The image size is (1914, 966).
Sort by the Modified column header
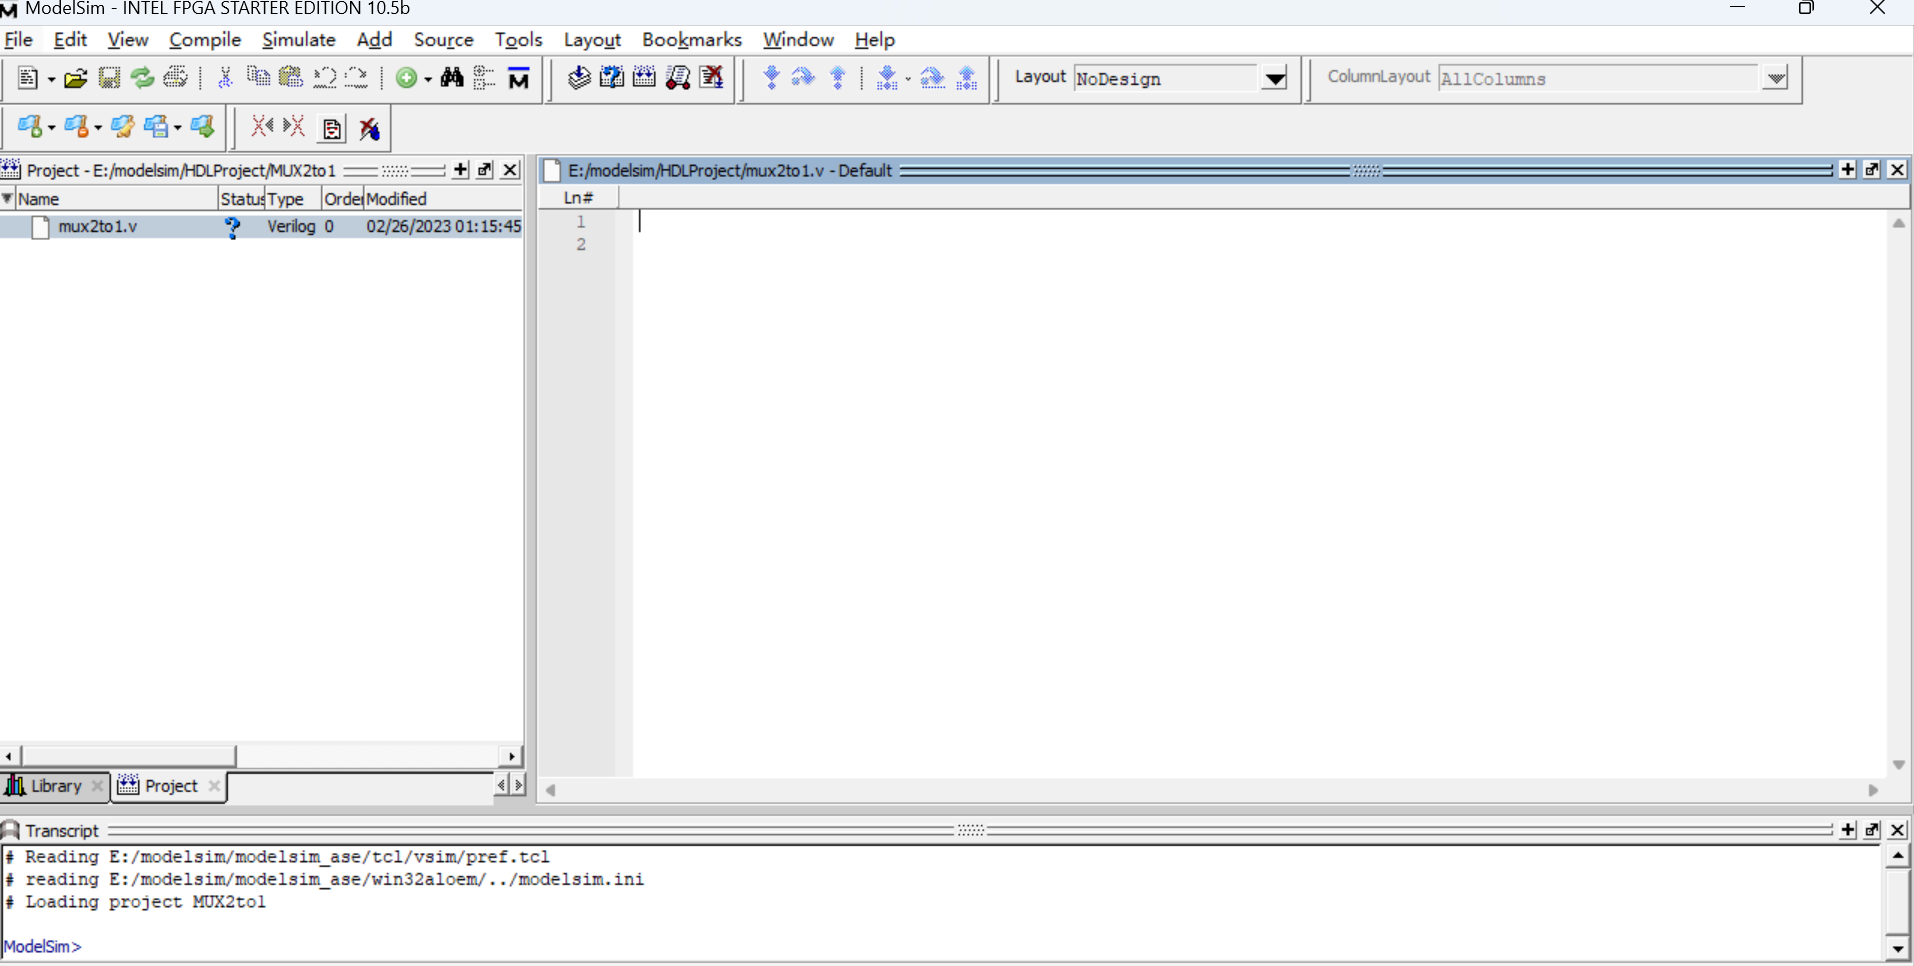coord(443,198)
